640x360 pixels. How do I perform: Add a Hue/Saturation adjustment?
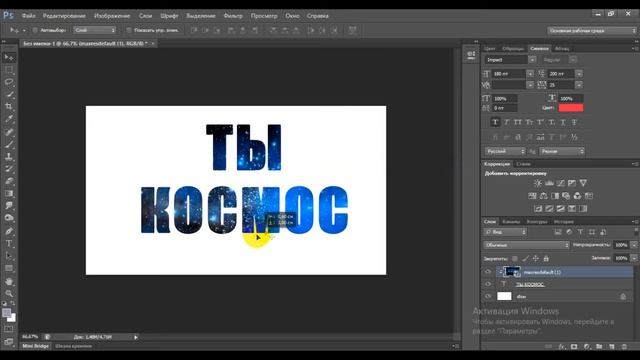click(532, 196)
